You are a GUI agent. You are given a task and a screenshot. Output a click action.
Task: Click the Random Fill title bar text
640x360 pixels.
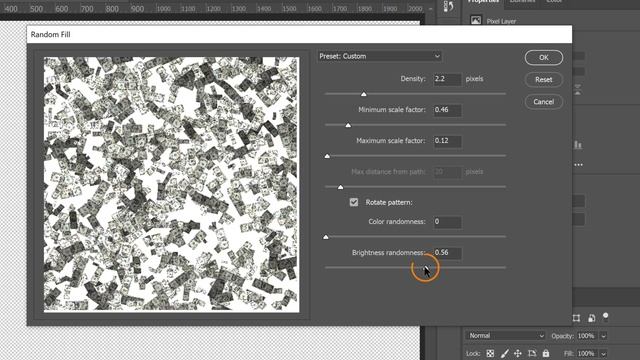[51, 35]
